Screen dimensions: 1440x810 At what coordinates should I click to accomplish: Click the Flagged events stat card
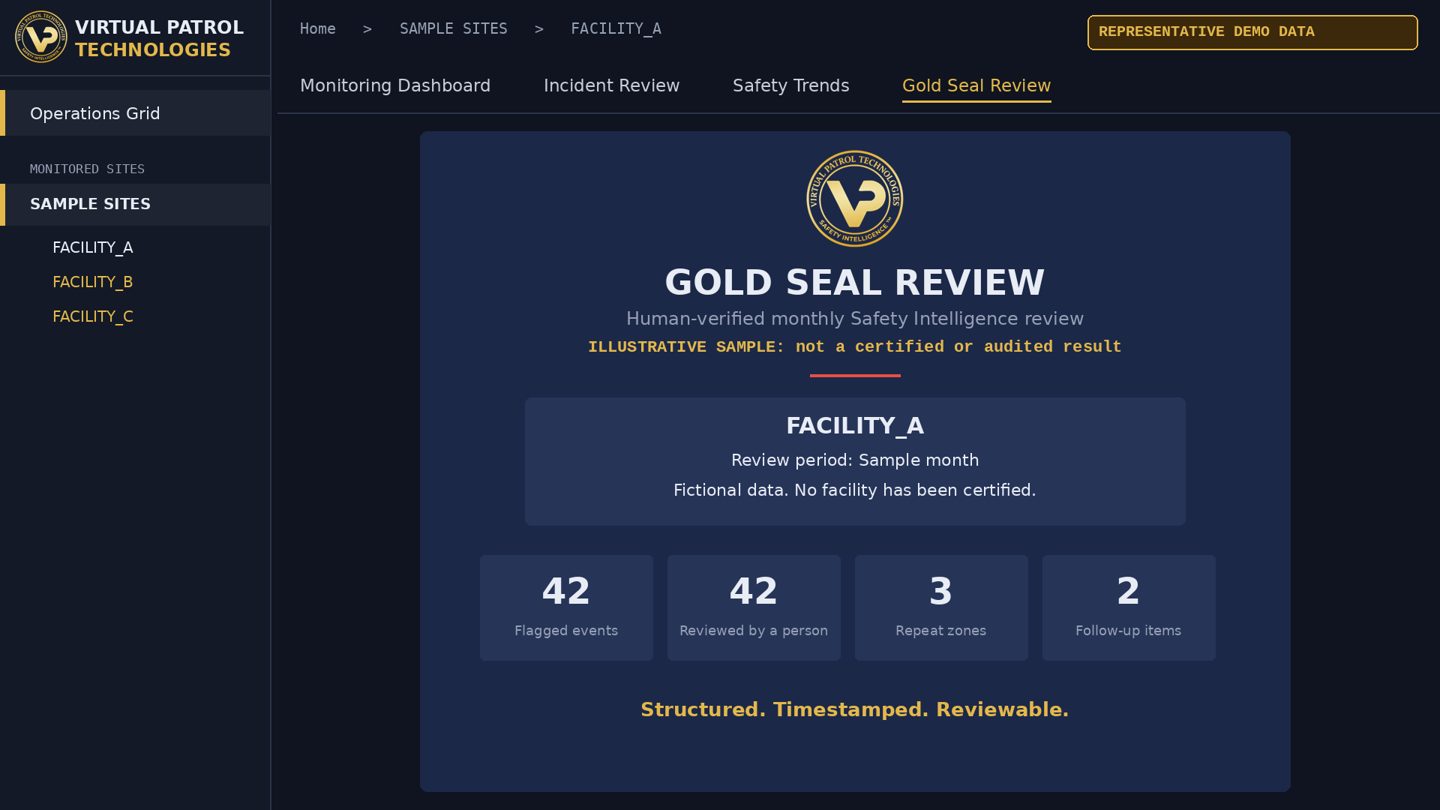click(x=566, y=608)
